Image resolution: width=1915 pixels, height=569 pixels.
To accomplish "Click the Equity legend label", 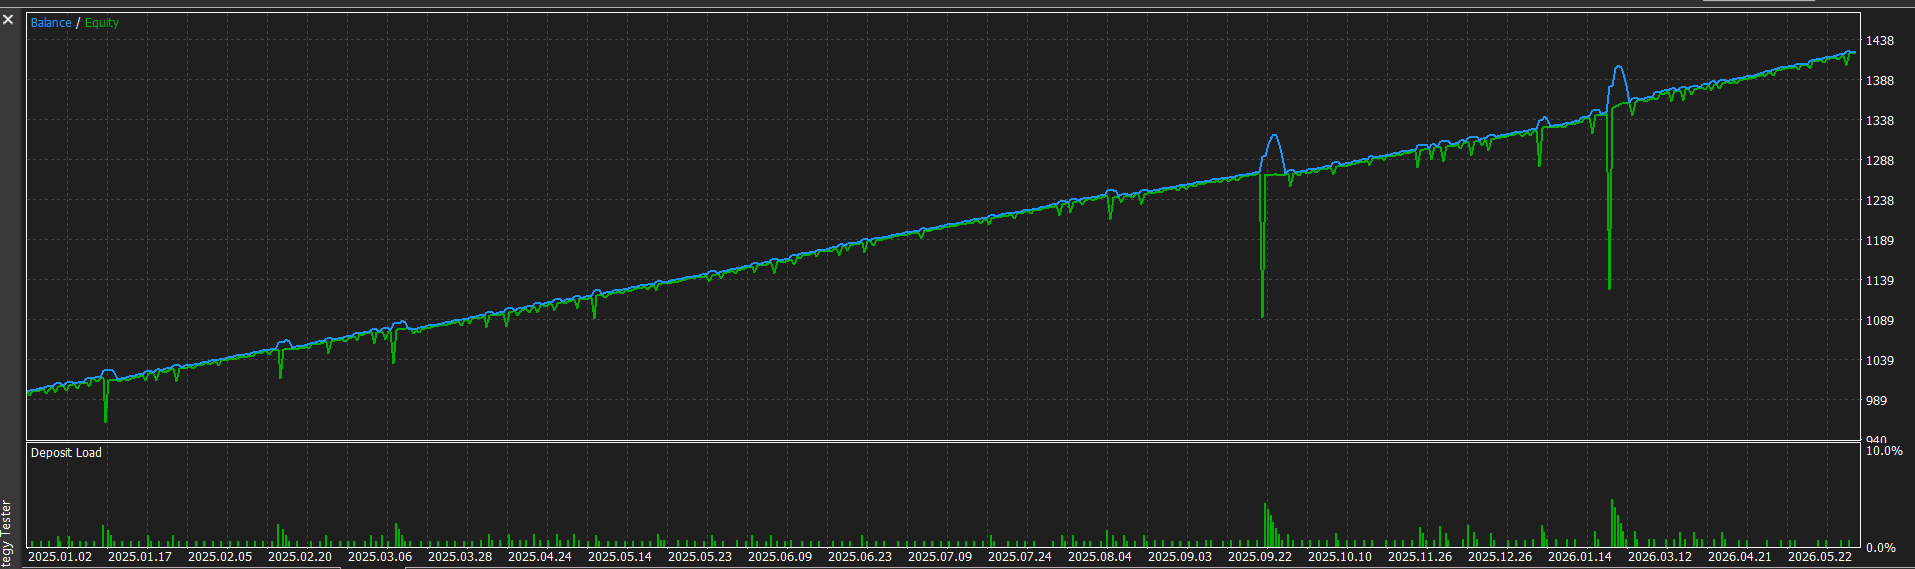I will coord(102,23).
